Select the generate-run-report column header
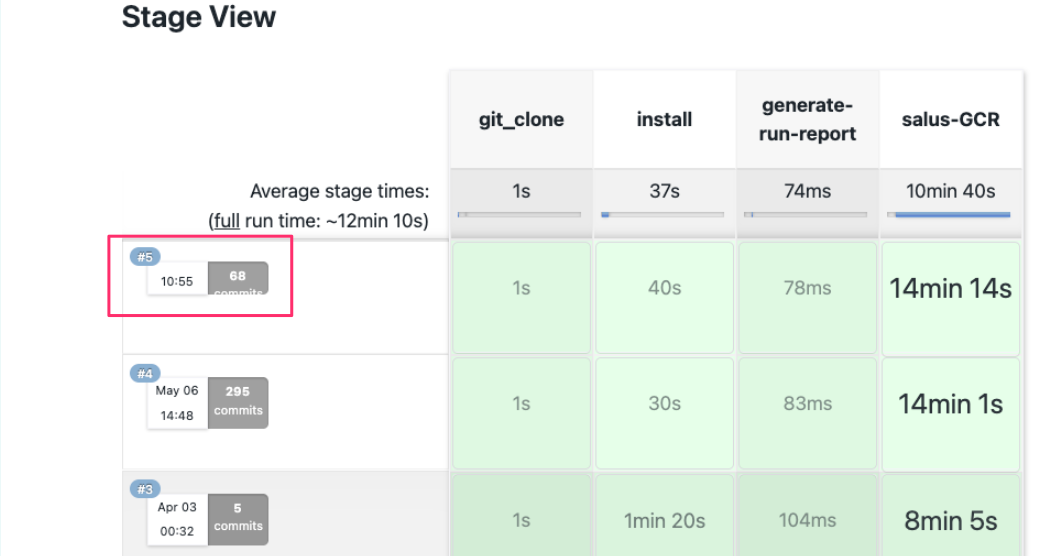 (x=807, y=120)
